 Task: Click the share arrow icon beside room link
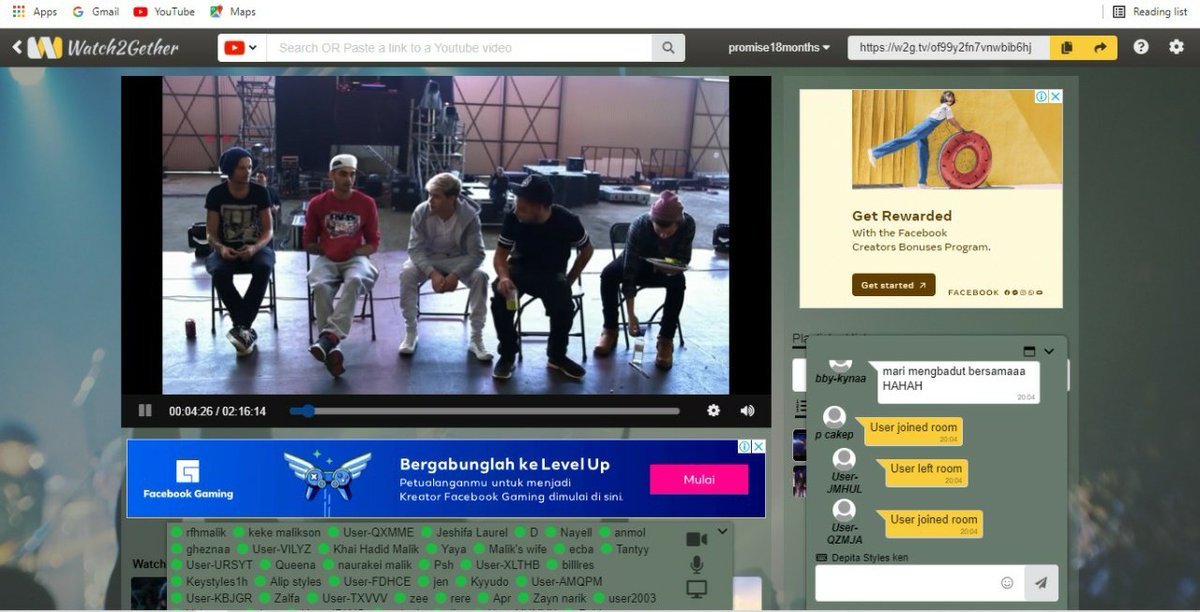pos(1100,48)
